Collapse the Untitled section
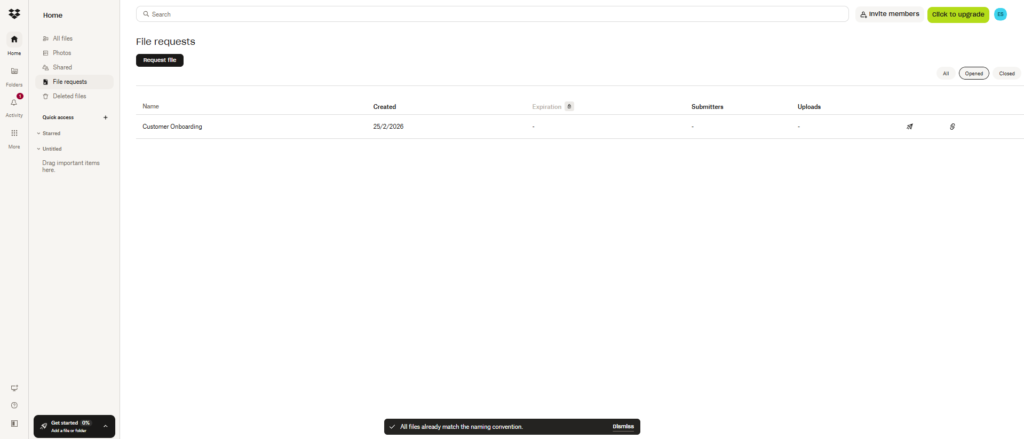The image size is (1024, 439). [x=39, y=148]
